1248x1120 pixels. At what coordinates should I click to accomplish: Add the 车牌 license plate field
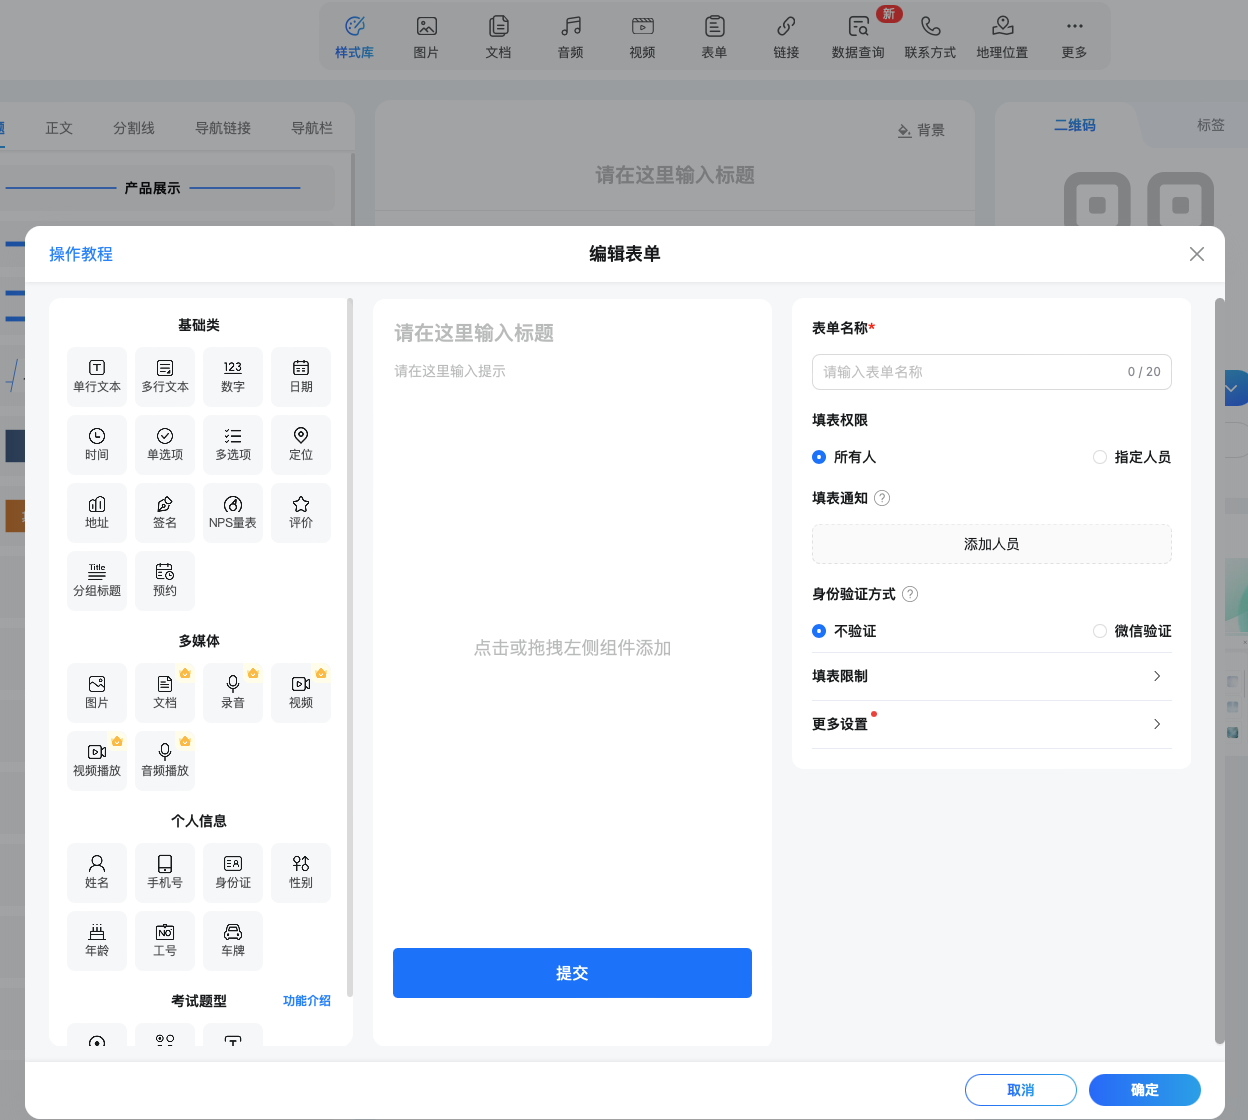click(x=233, y=941)
